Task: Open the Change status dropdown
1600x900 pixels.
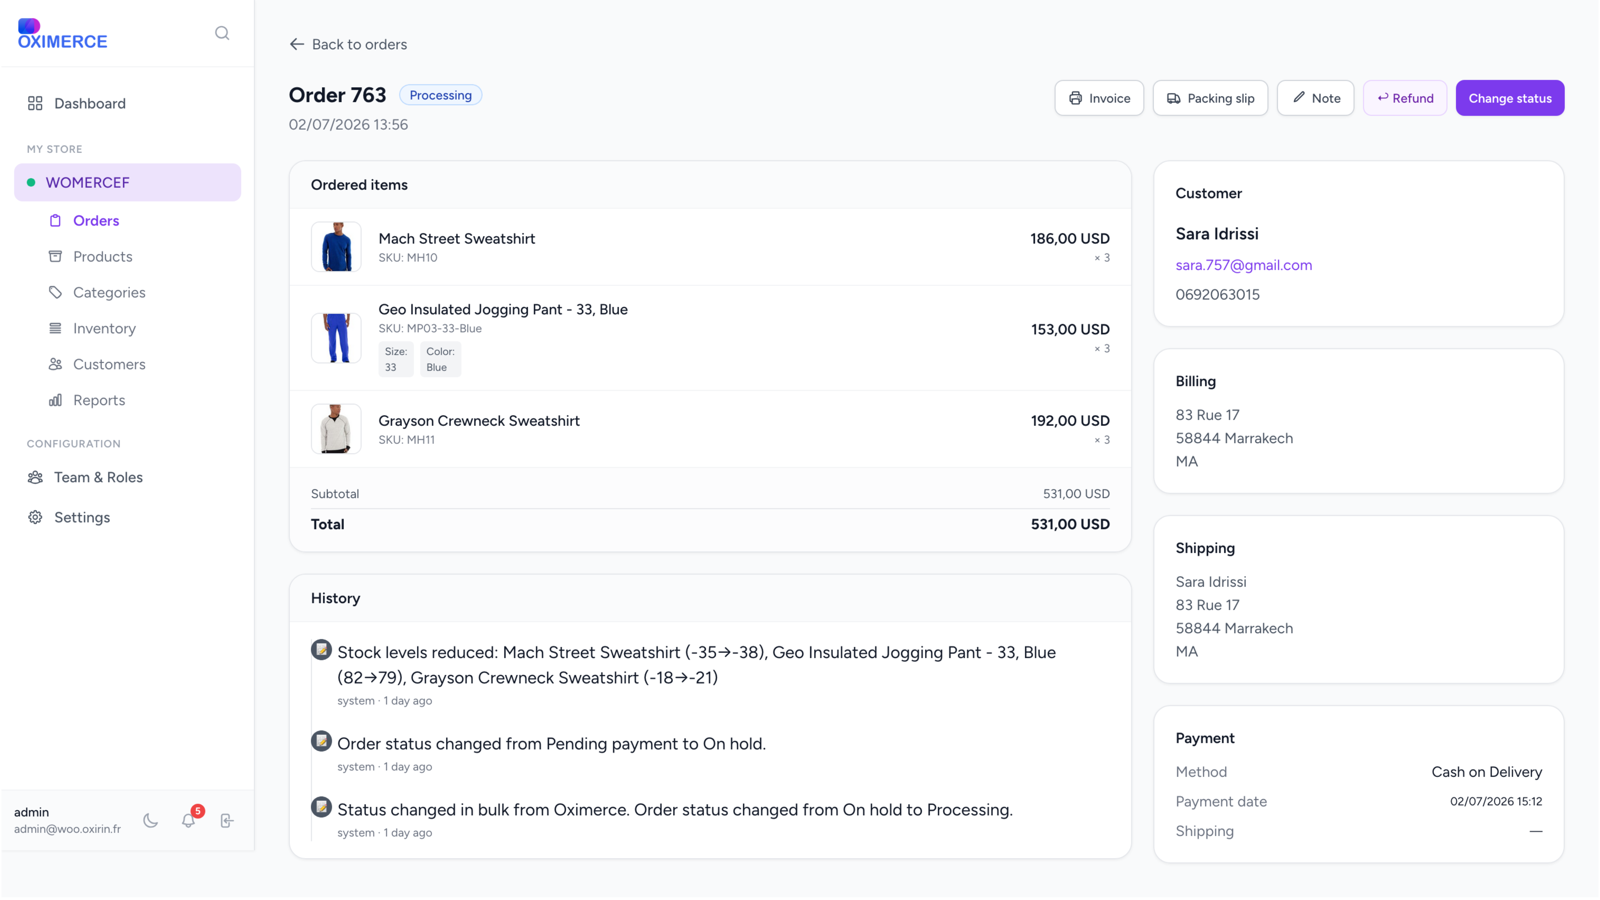Action: (1510, 98)
